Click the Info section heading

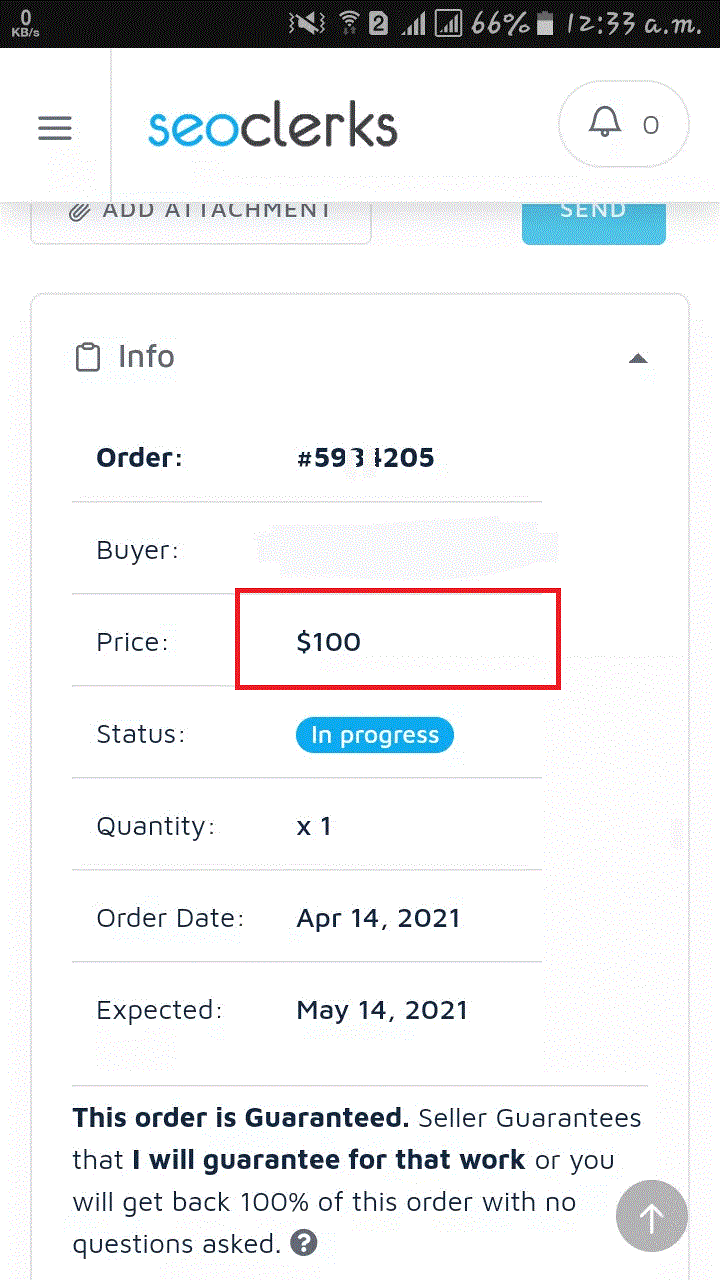[x=146, y=357]
